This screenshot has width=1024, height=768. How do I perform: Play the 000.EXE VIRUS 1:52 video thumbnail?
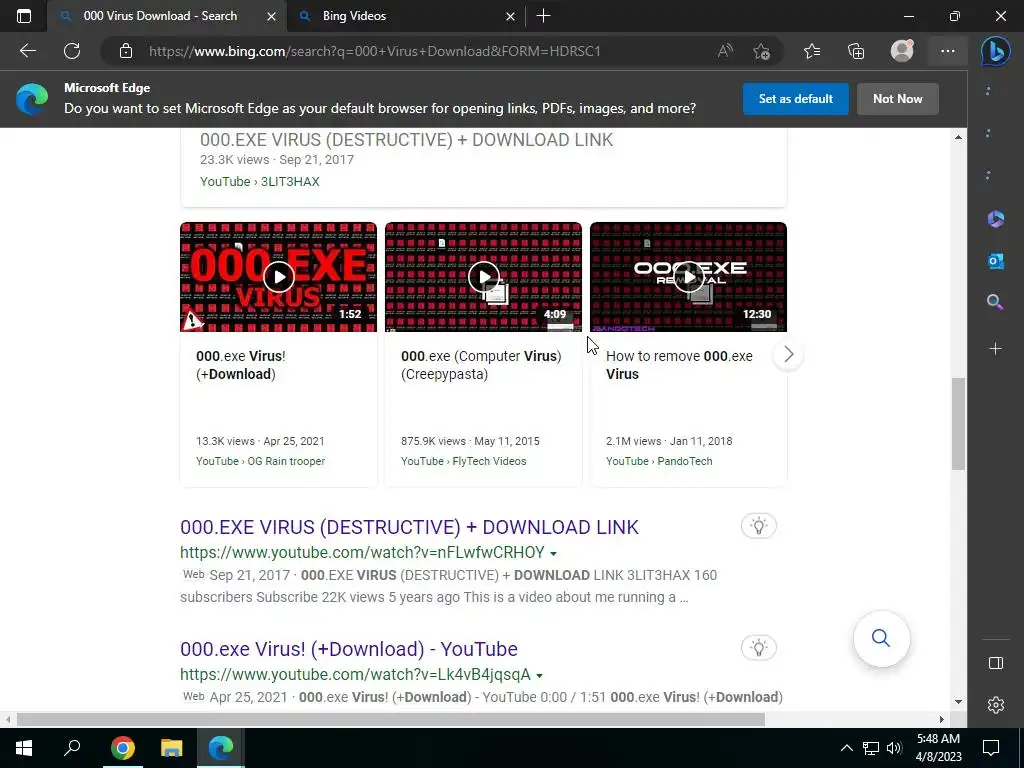coord(278,277)
